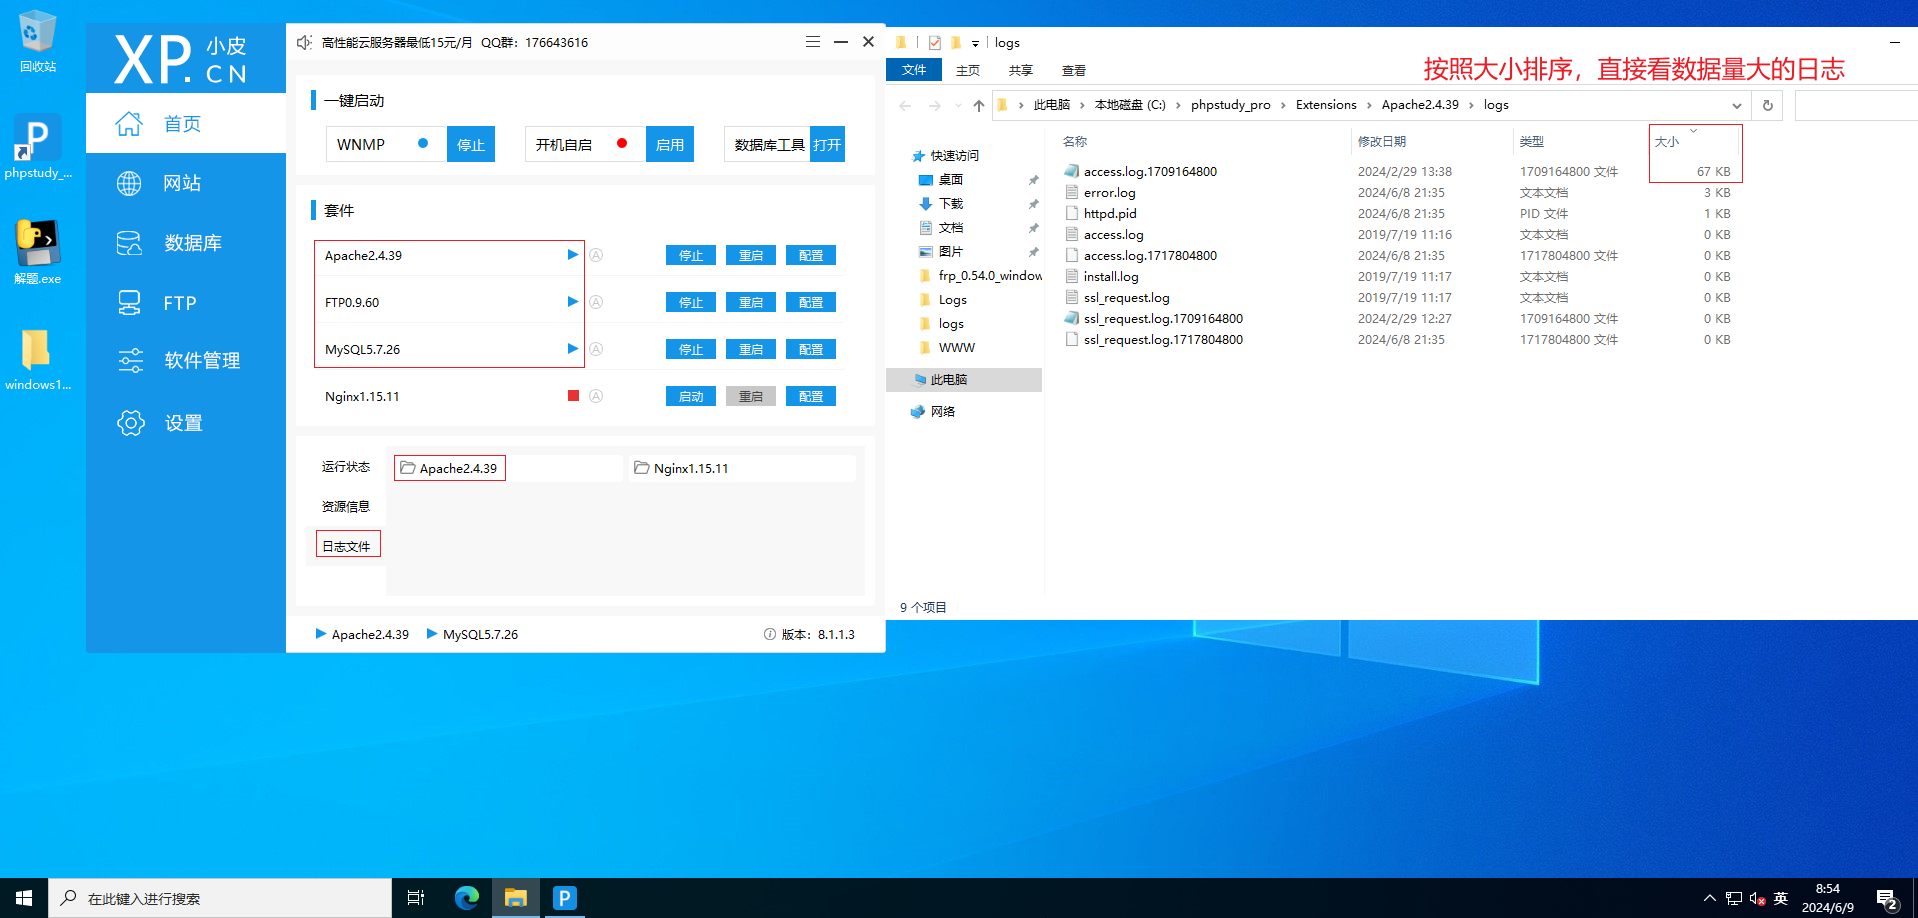Screen dimensions: 1918x918
Task: Click the running play indicator for MySQL5.7.26
Action: click(573, 349)
